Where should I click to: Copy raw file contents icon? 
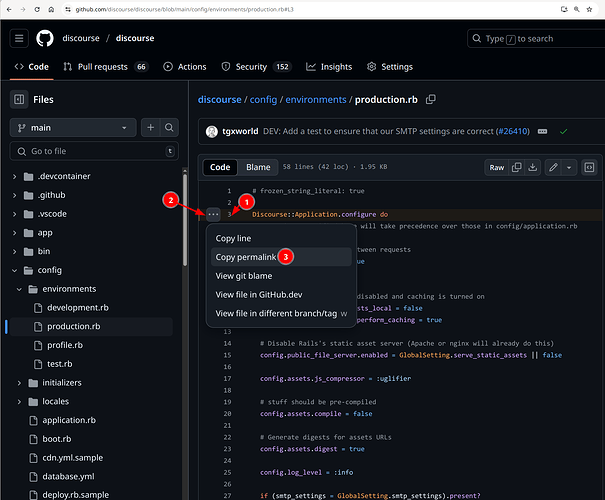click(x=516, y=167)
